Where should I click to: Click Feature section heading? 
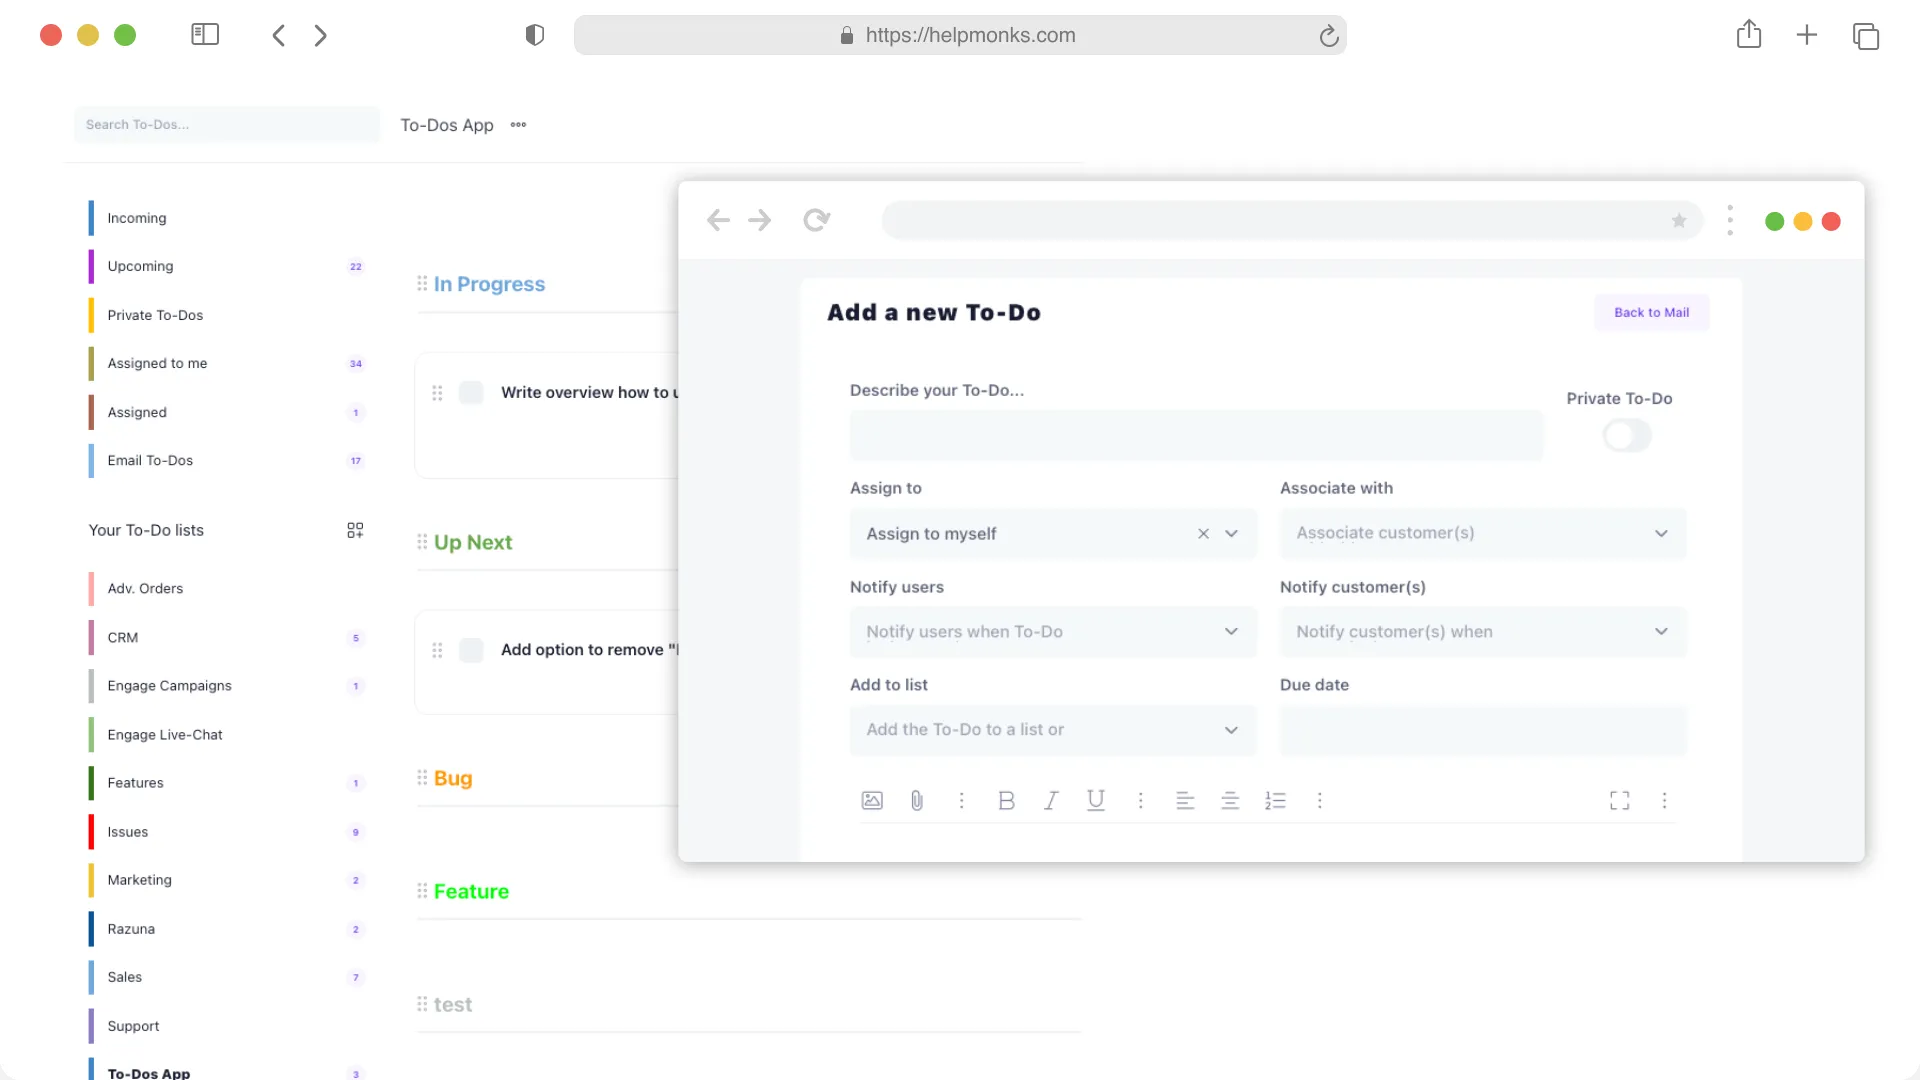[471, 891]
